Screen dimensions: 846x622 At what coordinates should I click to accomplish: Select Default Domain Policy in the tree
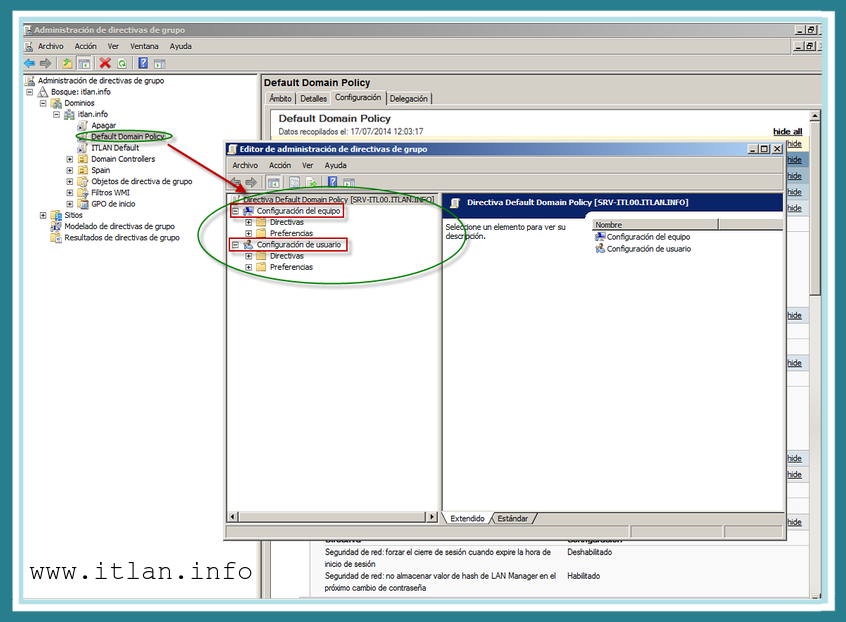pos(127,136)
